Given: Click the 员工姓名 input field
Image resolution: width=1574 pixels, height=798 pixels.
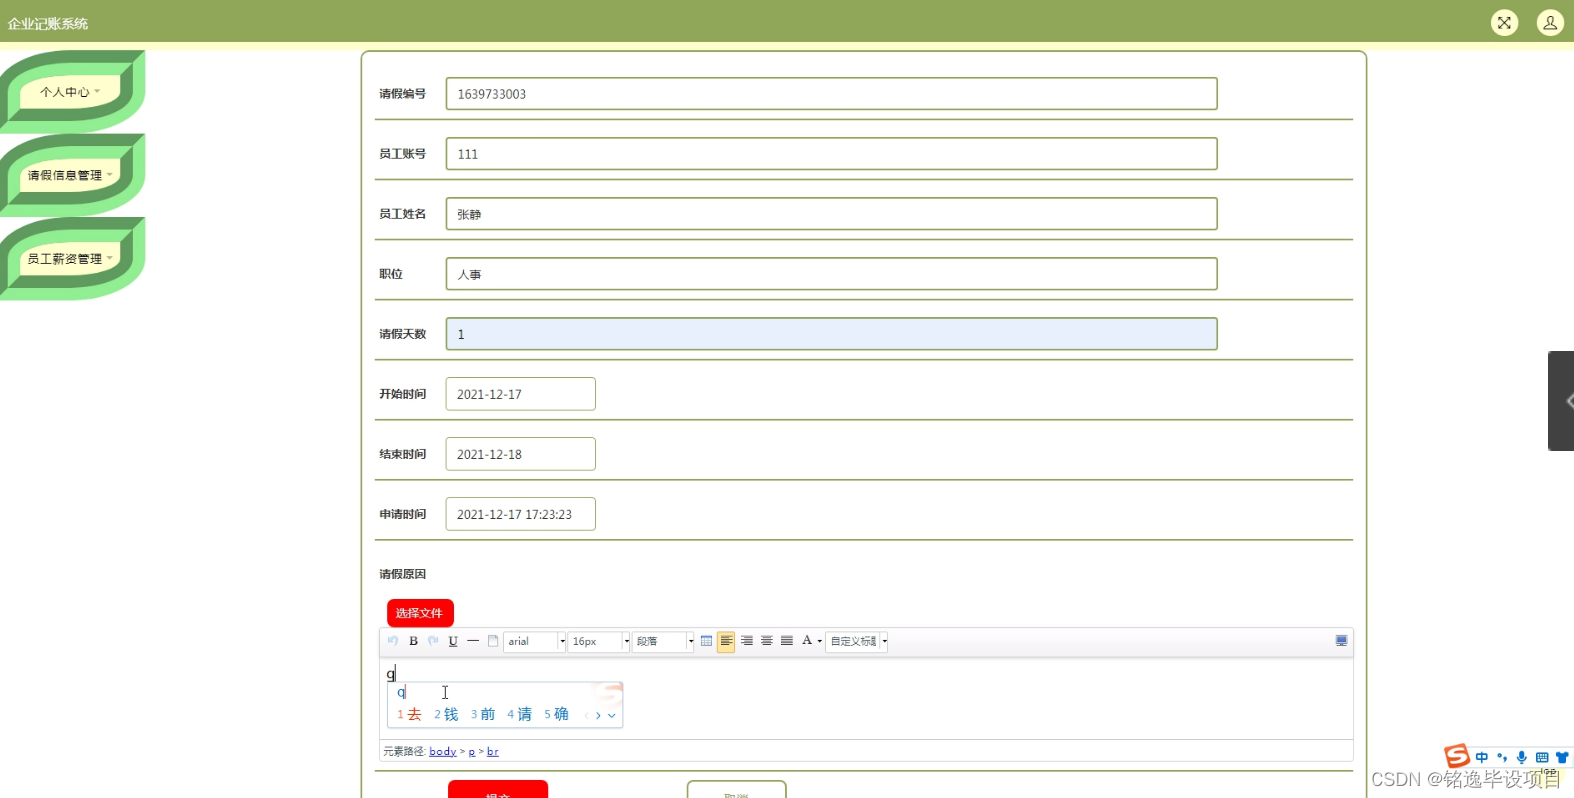Looking at the screenshot, I should (x=832, y=214).
